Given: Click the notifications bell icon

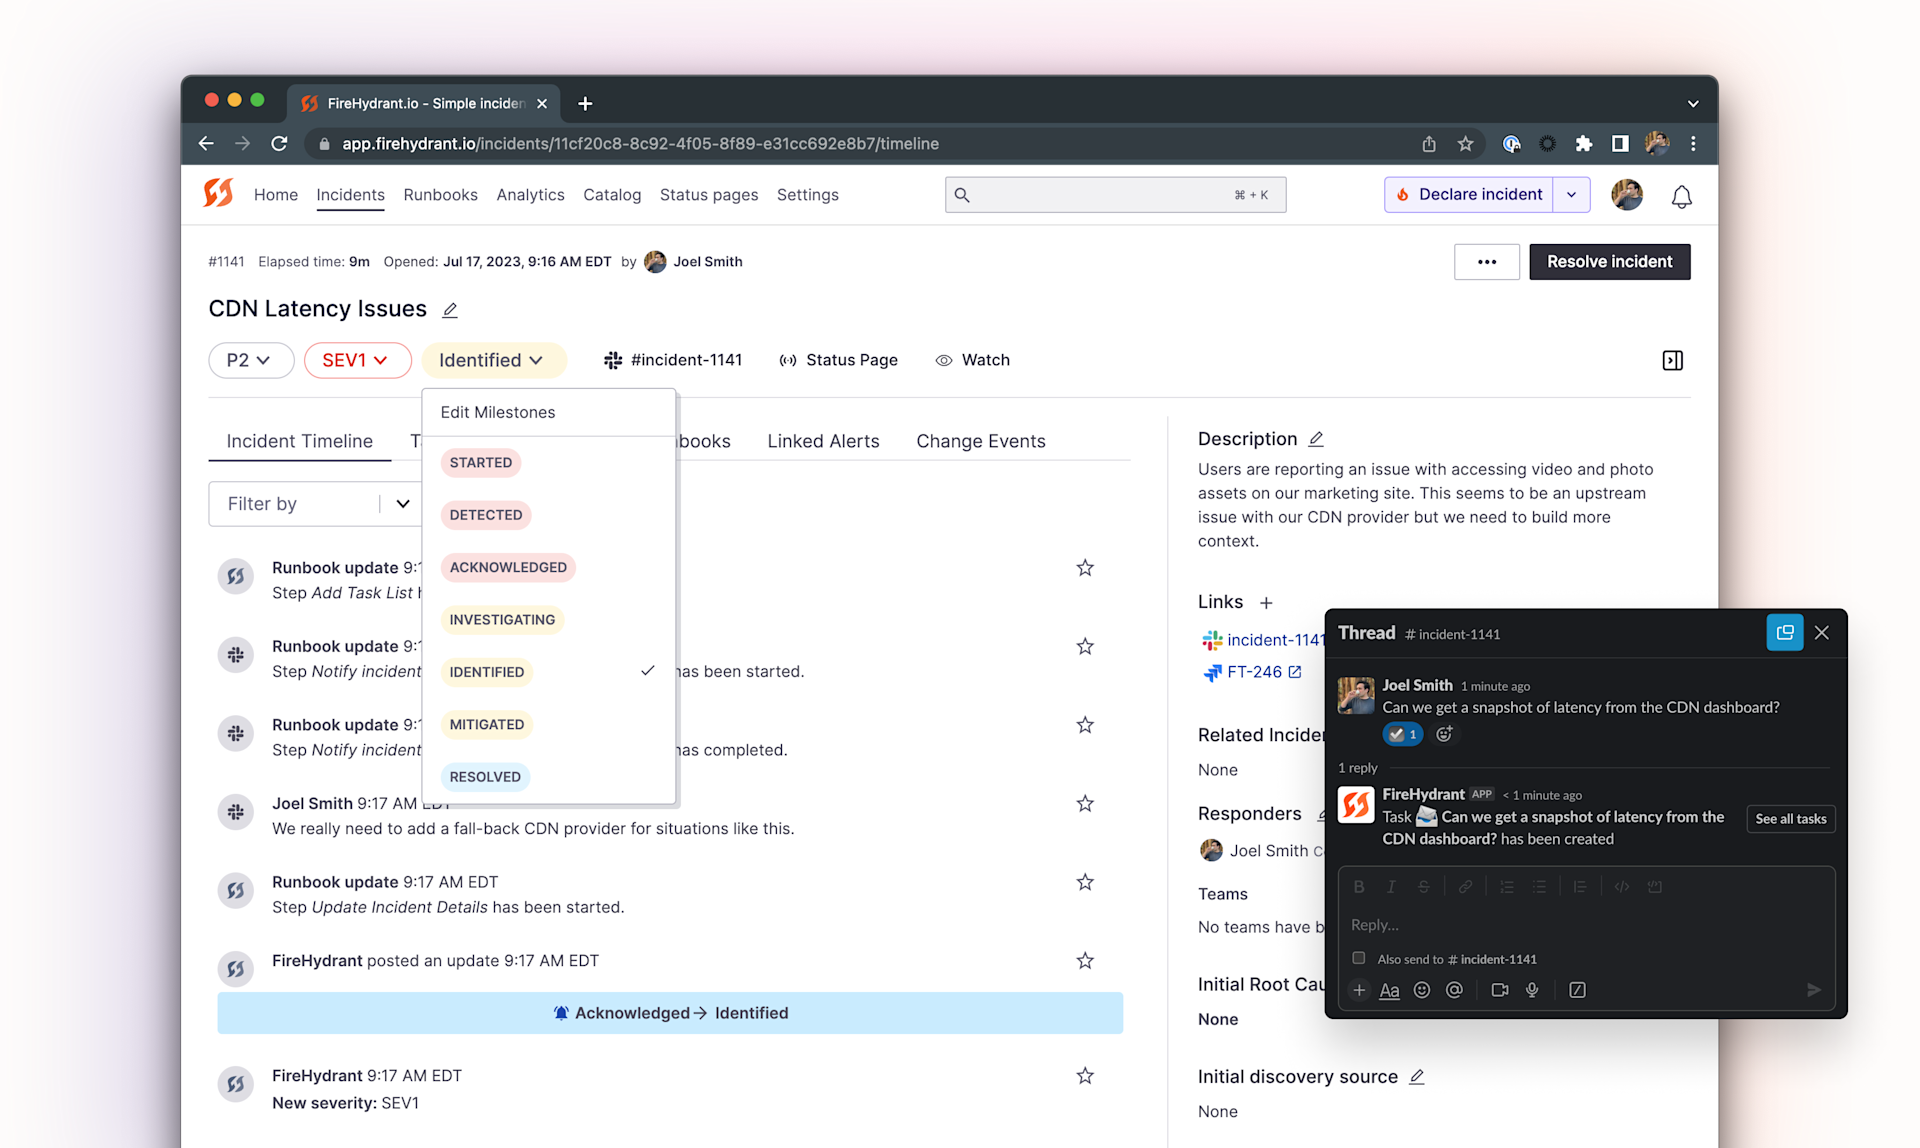Looking at the screenshot, I should click(x=1681, y=197).
